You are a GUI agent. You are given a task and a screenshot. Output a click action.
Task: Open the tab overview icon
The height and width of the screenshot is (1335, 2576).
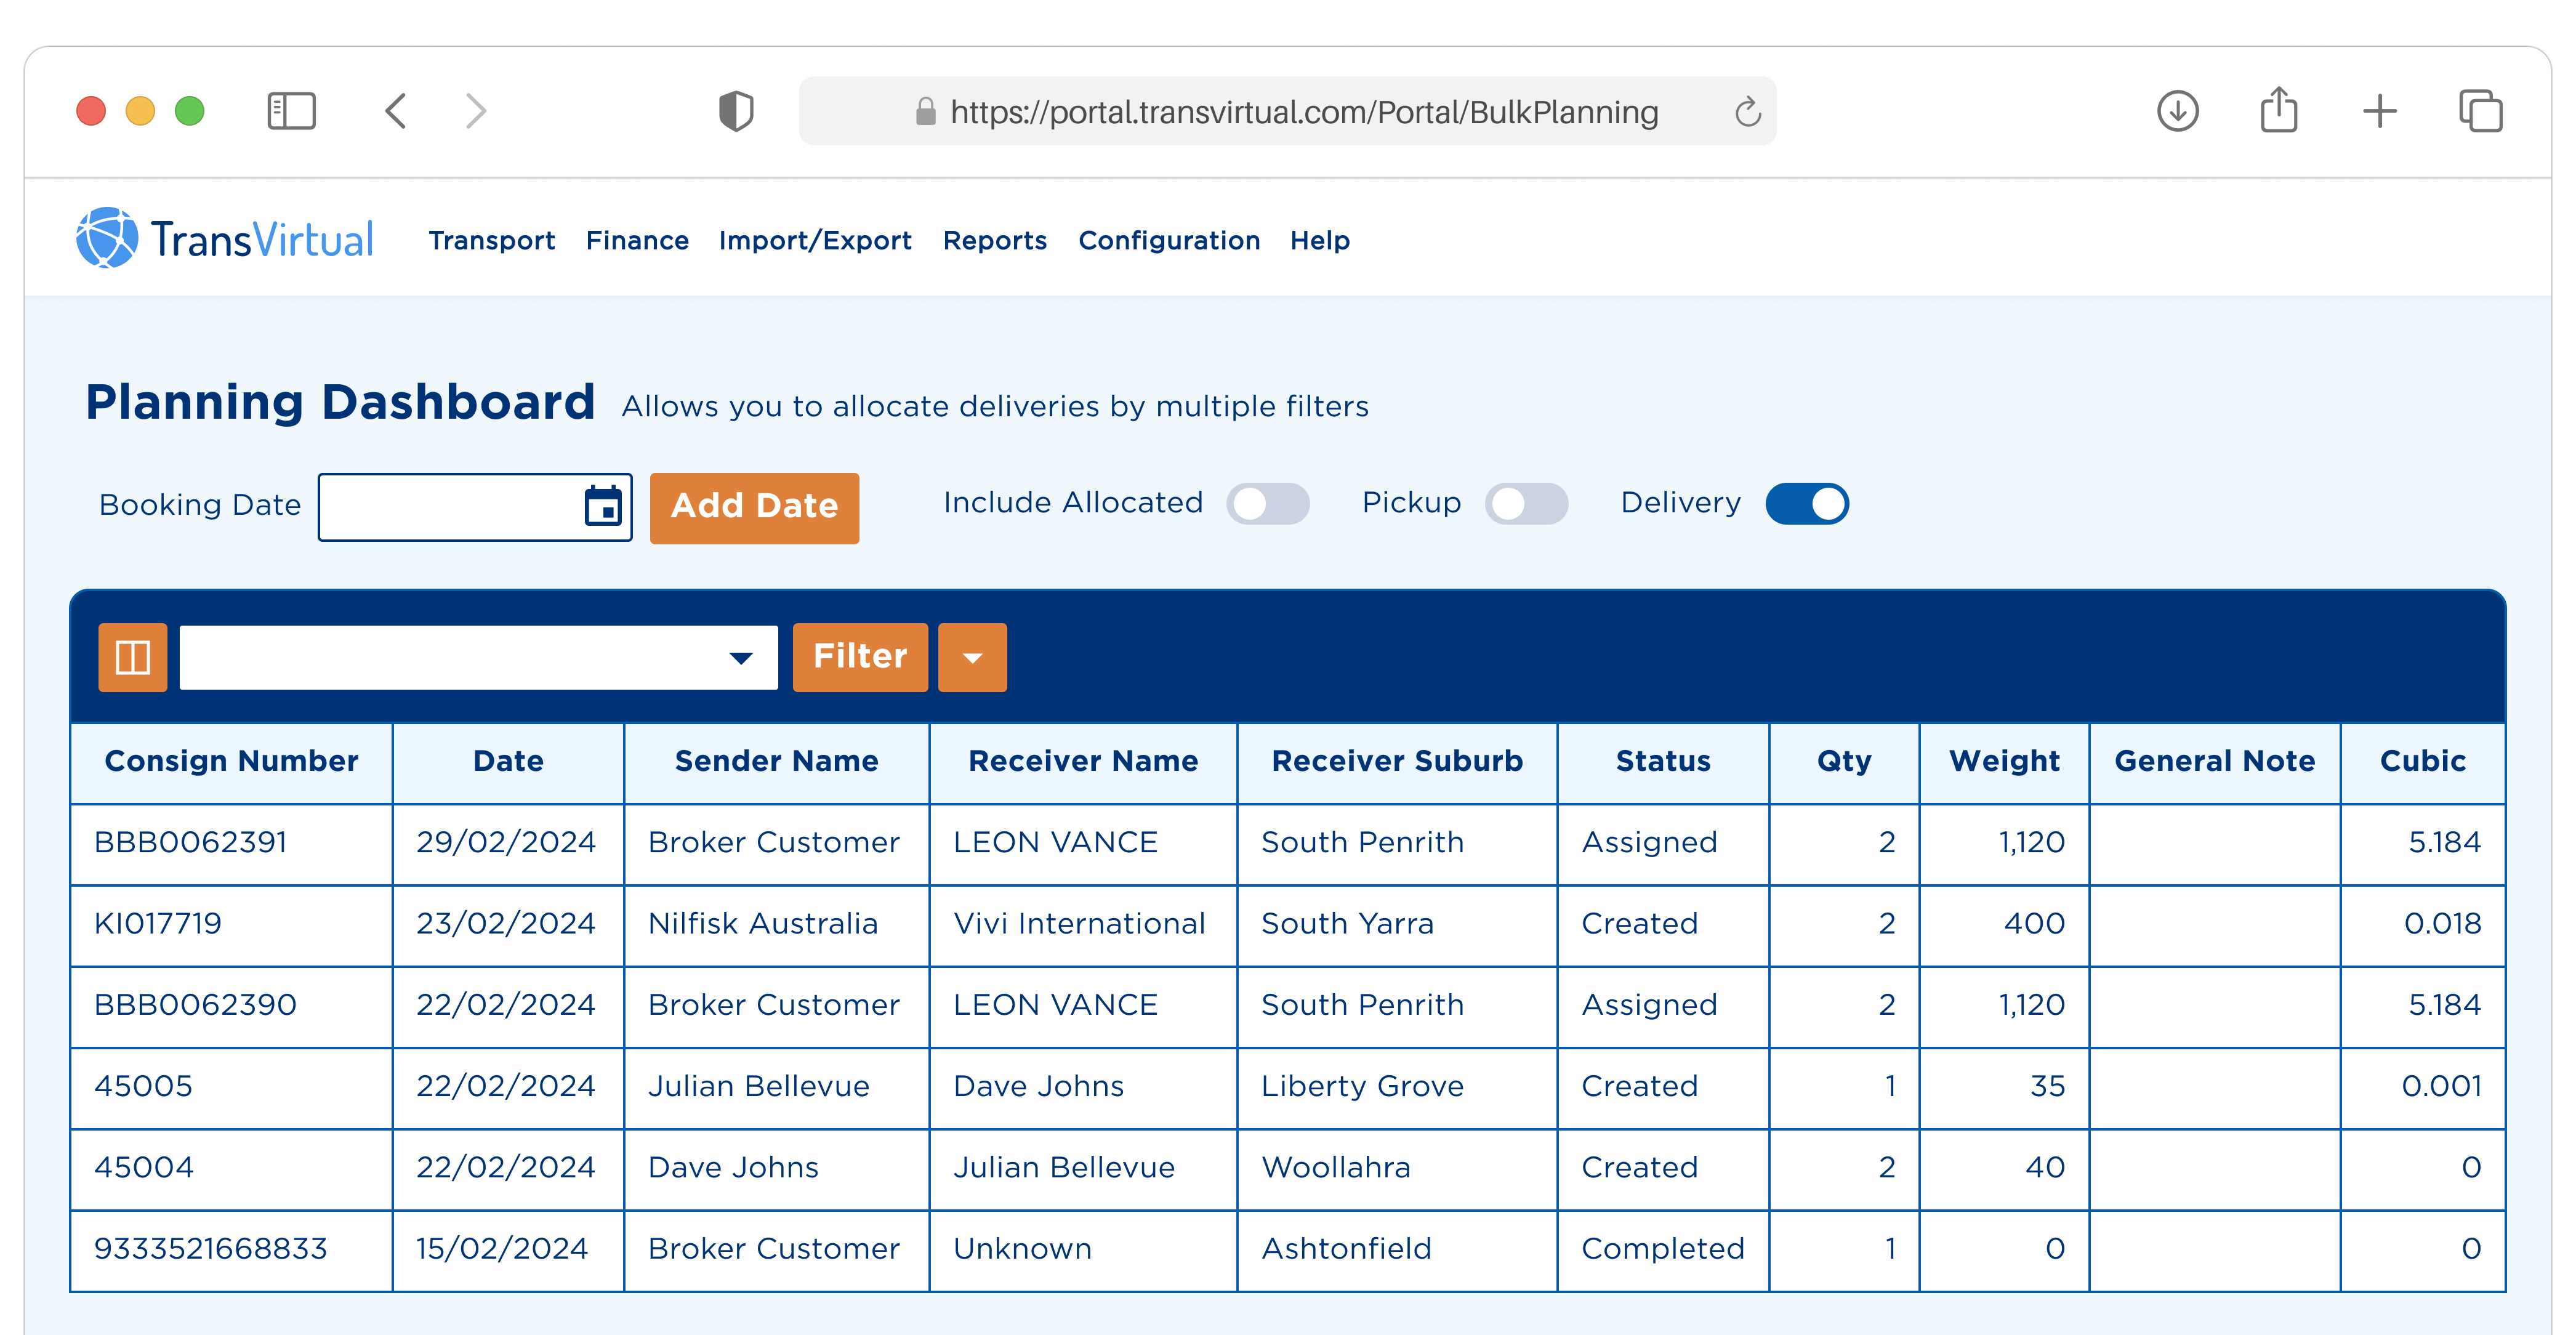click(2480, 111)
